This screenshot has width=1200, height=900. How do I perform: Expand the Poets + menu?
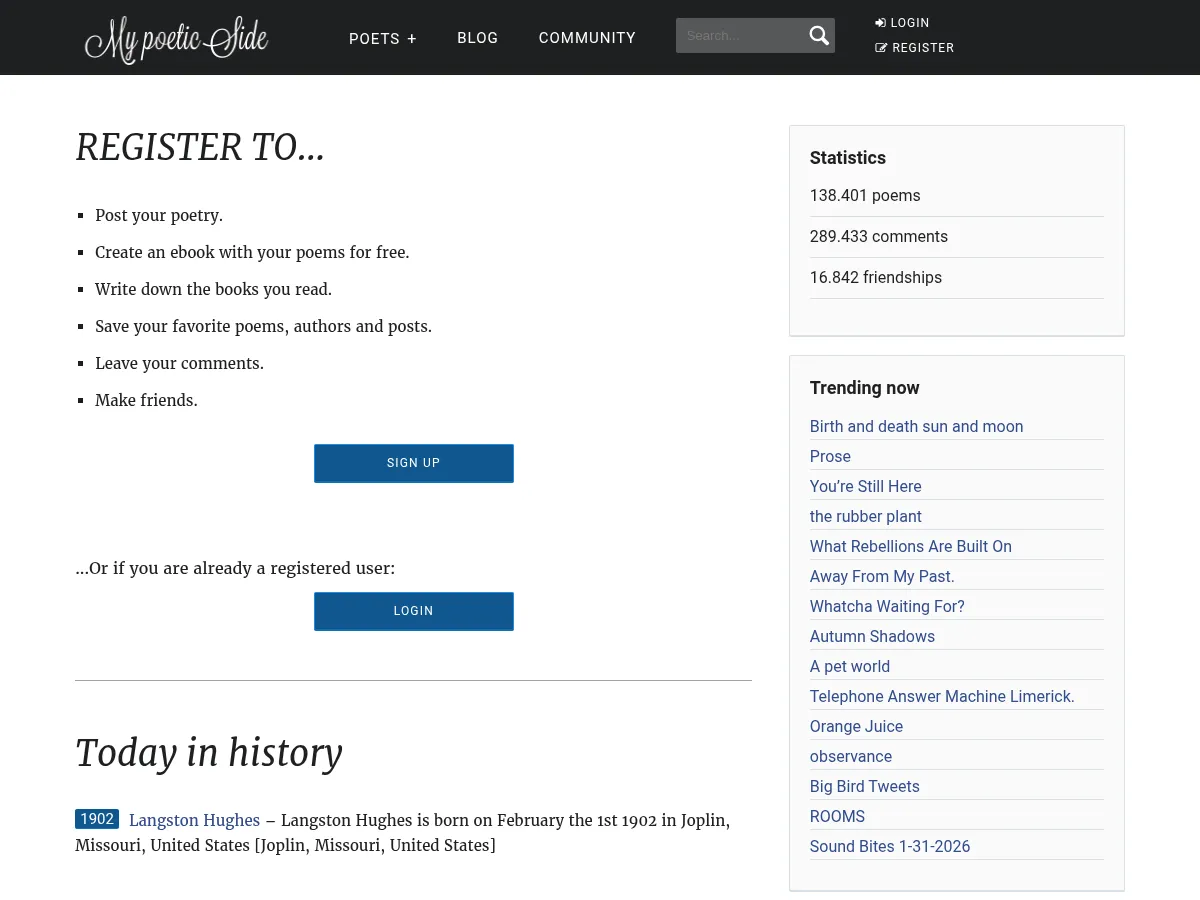point(382,38)
